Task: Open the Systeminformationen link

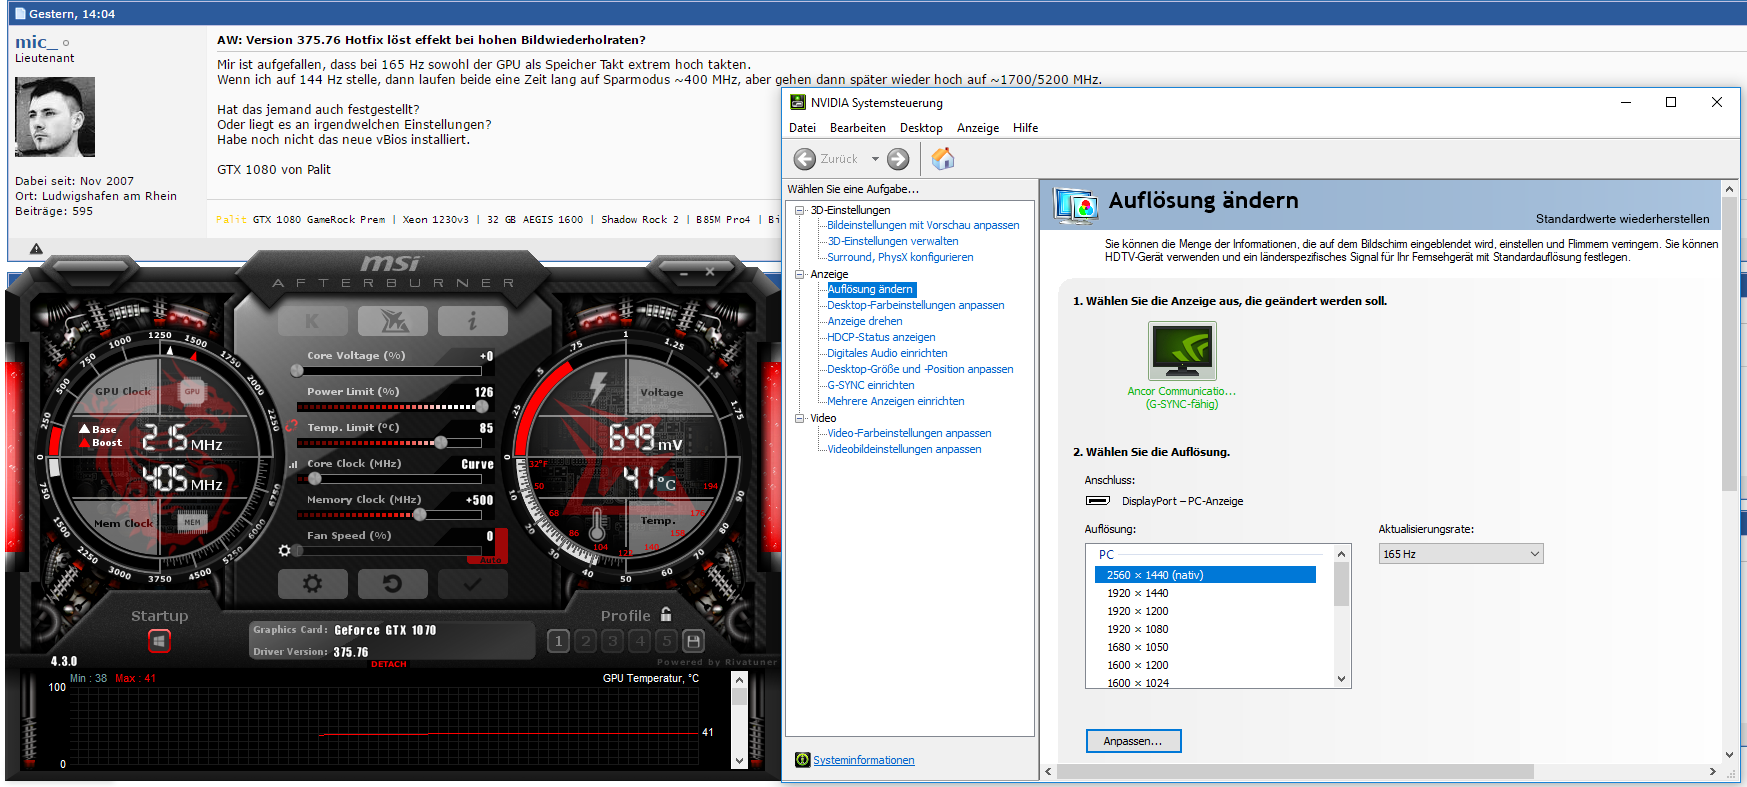Action: pyautogui.click(x=864, y=760)
